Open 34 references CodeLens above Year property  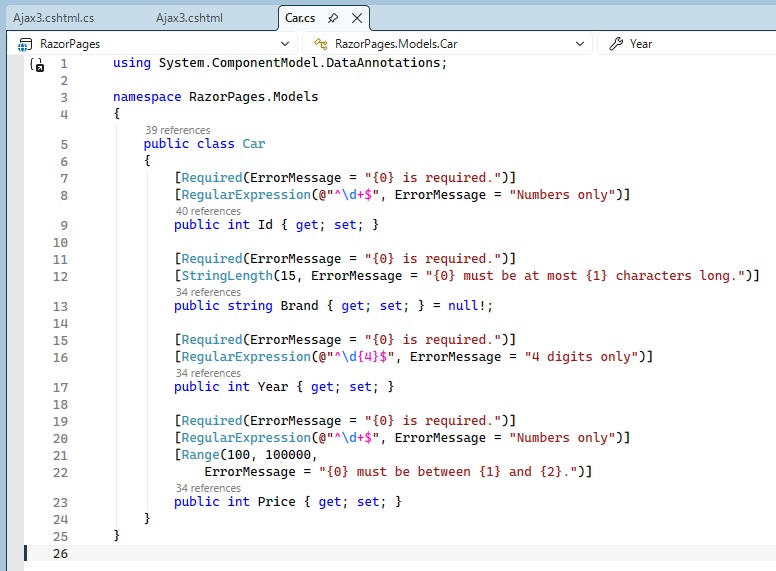208,373
